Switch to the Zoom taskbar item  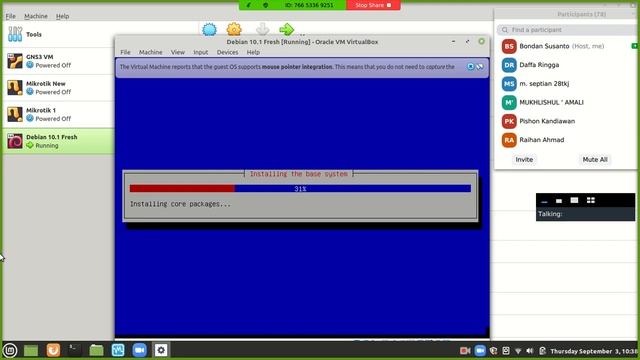pos(139,350)
